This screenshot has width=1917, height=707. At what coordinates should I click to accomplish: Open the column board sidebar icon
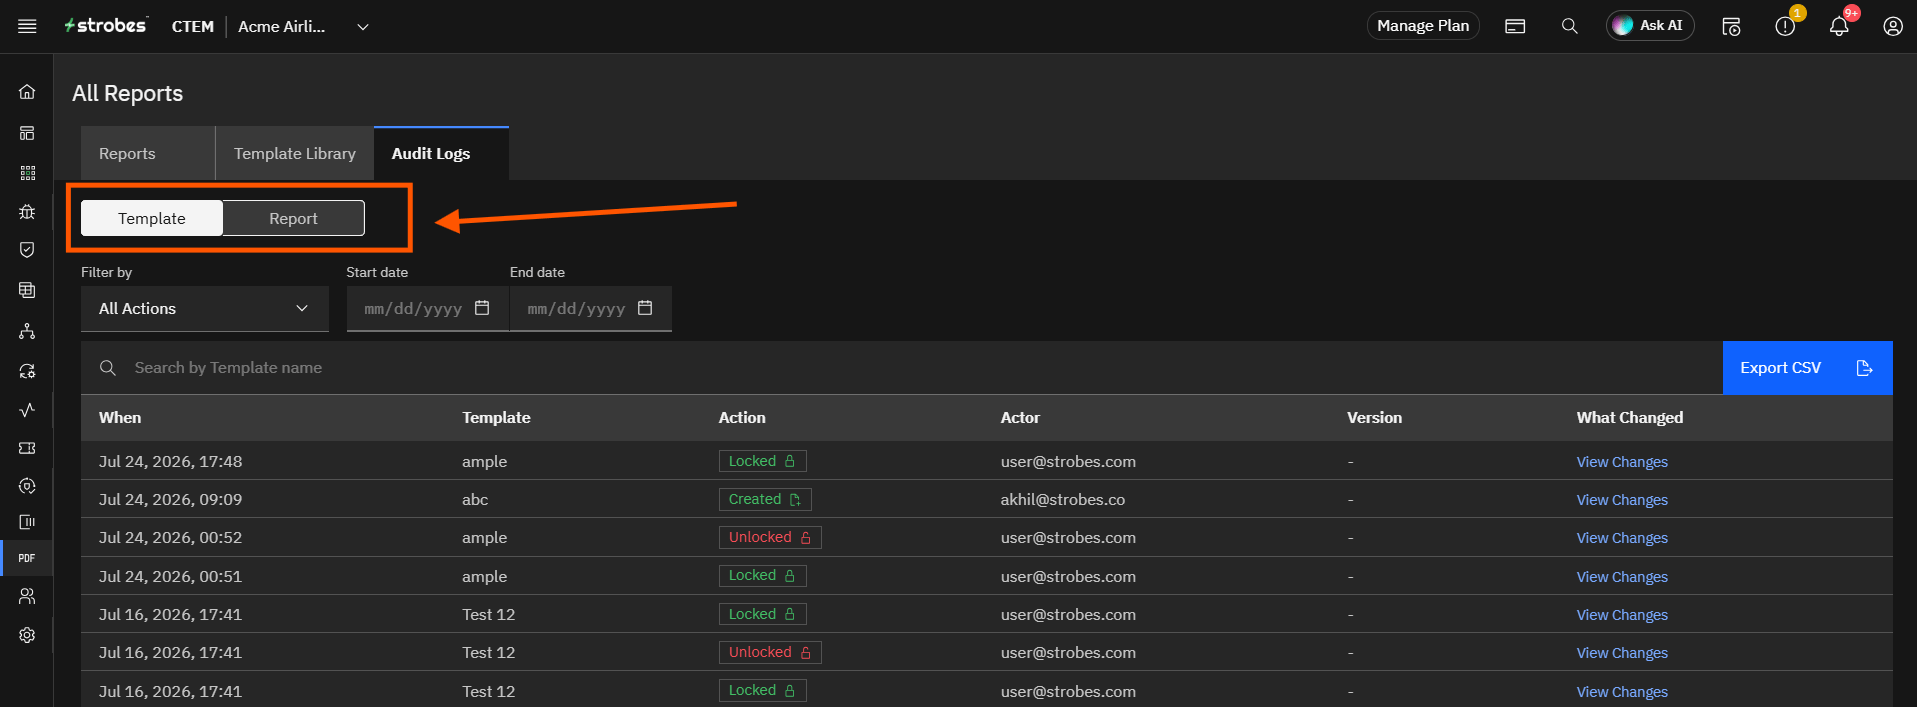[27, 522]
